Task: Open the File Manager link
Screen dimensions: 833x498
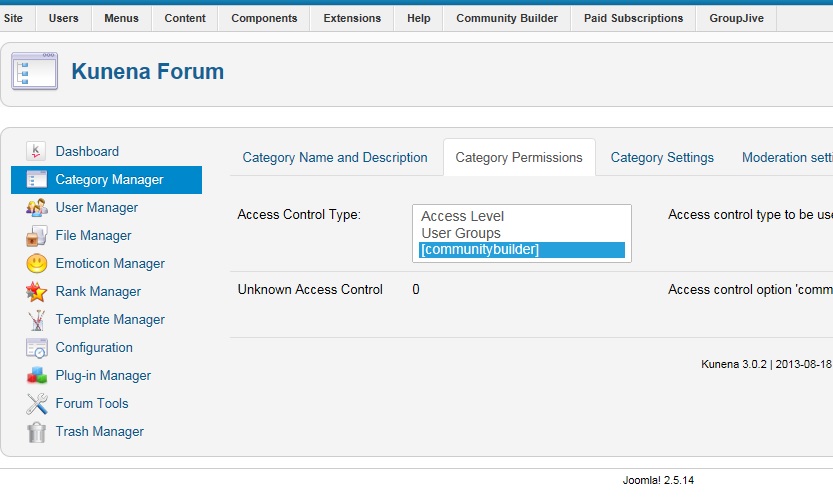Action: [94, 235]
